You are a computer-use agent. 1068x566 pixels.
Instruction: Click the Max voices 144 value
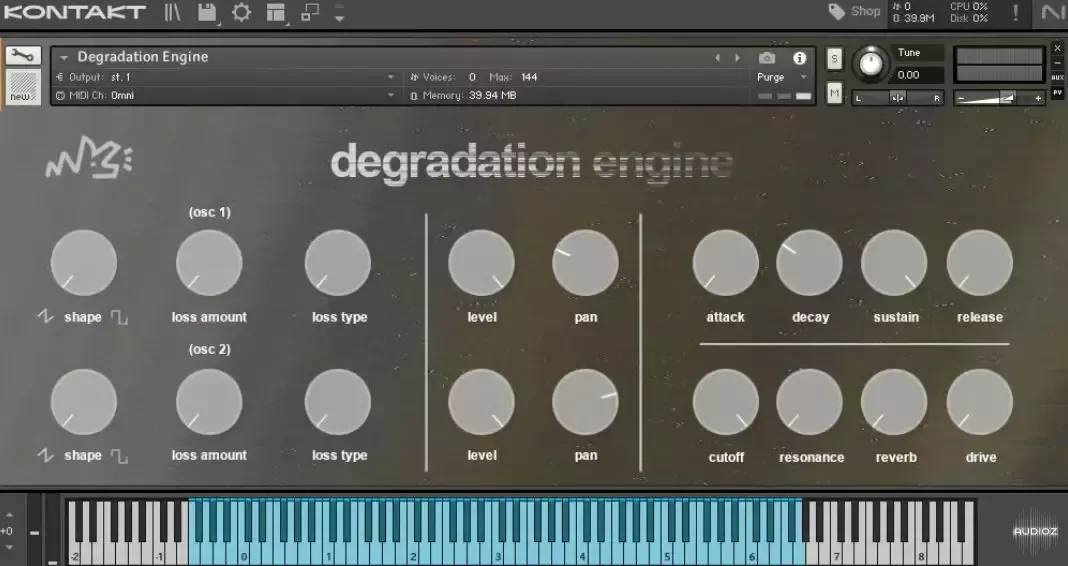[529, 77]
